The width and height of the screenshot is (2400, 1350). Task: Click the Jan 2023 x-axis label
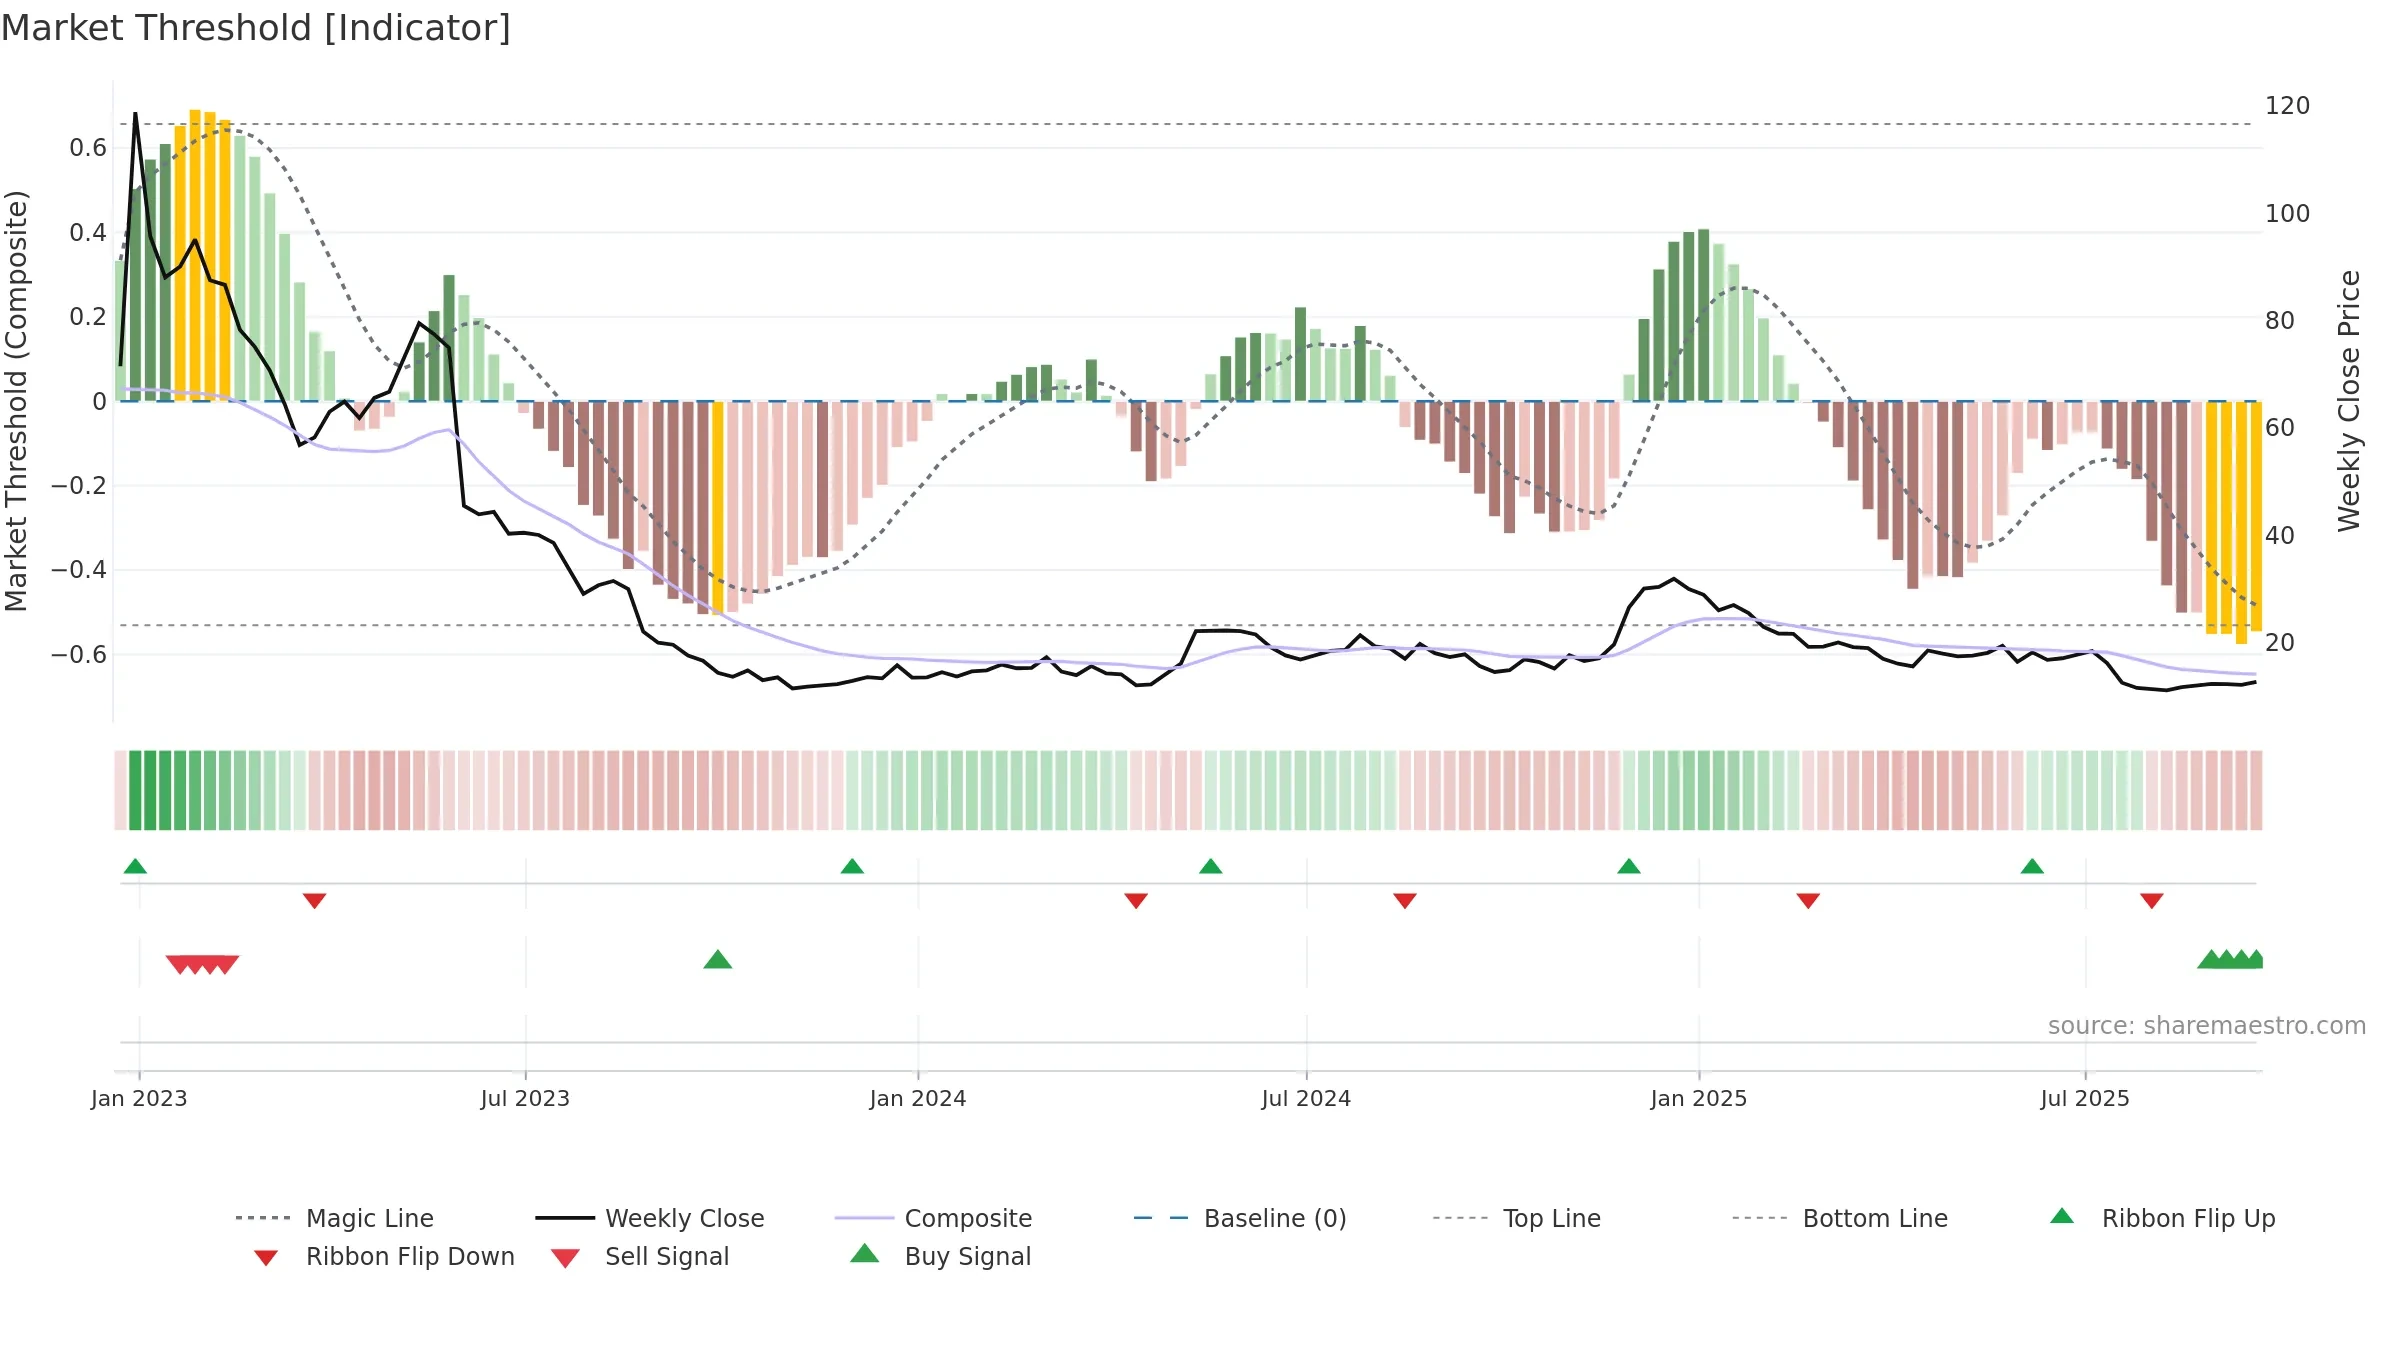pyautogui.click(x=139, y=1099)
